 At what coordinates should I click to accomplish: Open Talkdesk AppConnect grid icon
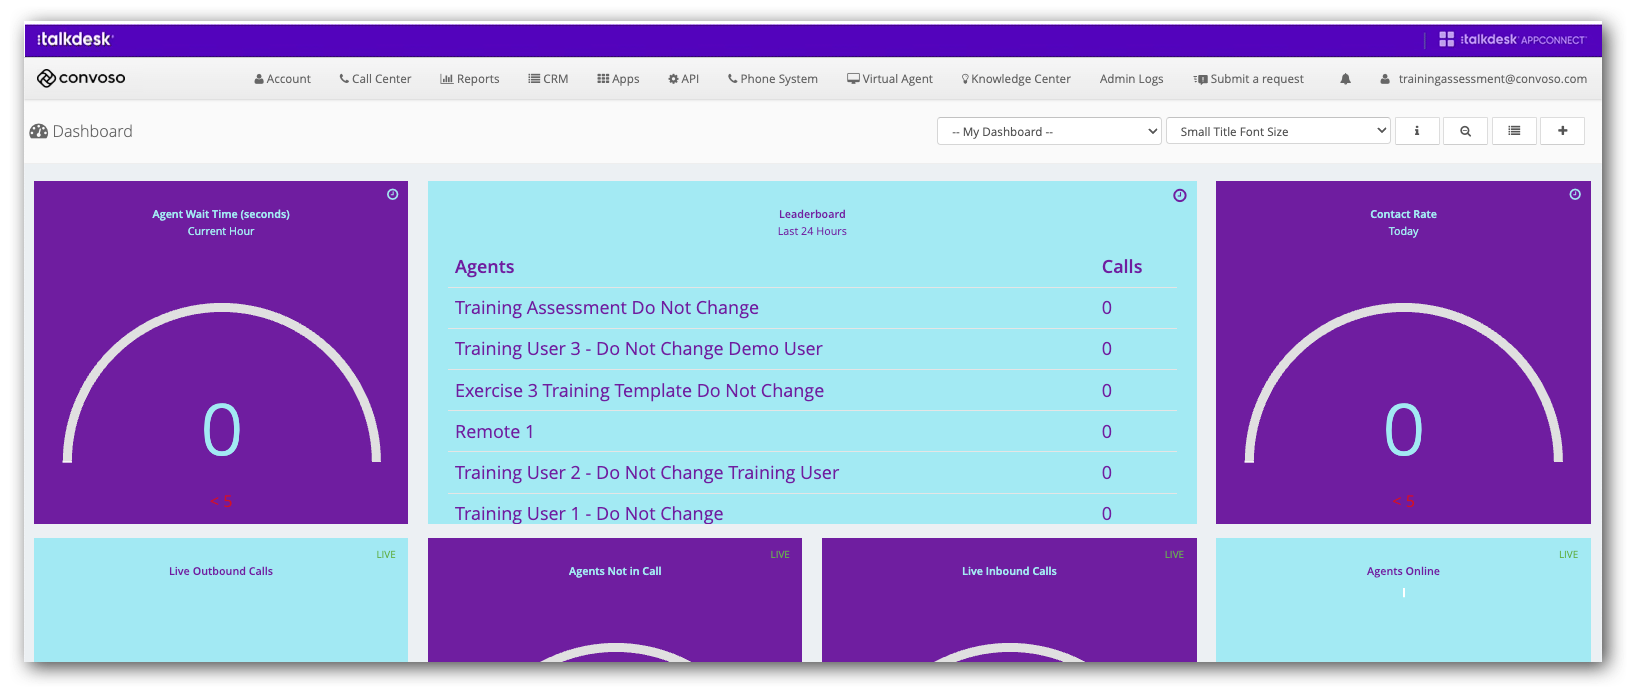point(1446,39)
